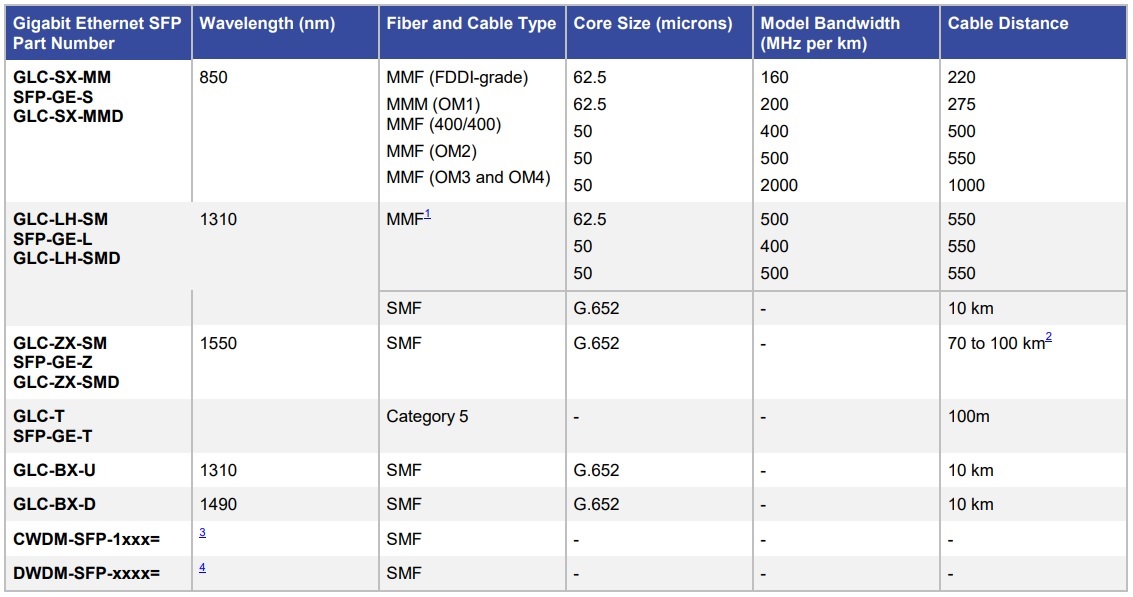Click the Gigabit Ethernet SFP Part Number header
This screenshot has width=1133, height=597.
pyautogui.click(x=97, y=33)
